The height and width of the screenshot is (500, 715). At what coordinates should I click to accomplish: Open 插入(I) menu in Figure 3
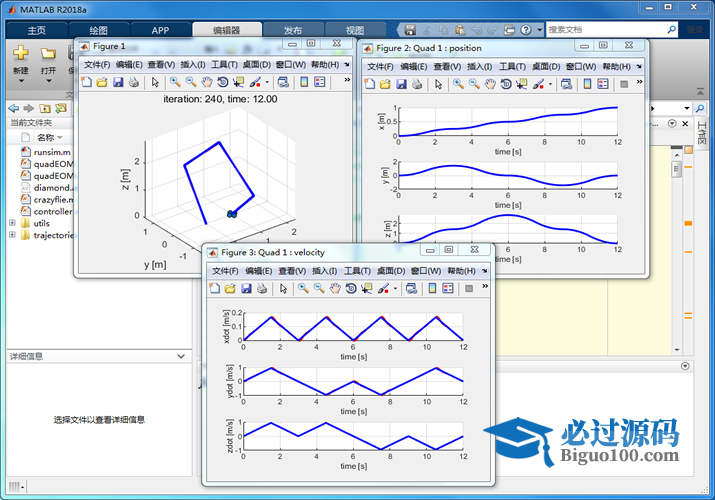(x=323, y=271)
